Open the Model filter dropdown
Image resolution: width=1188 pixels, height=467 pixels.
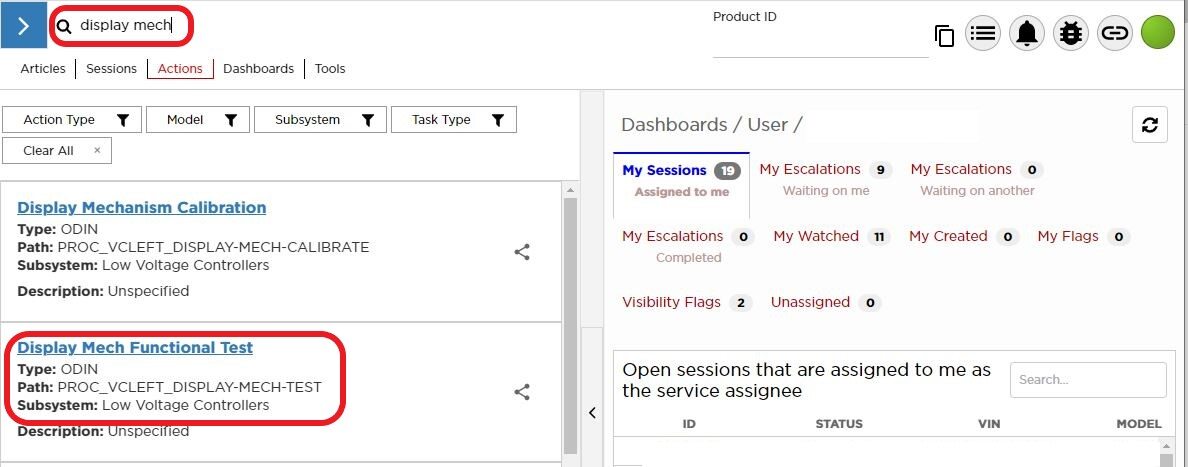(197, 120)
